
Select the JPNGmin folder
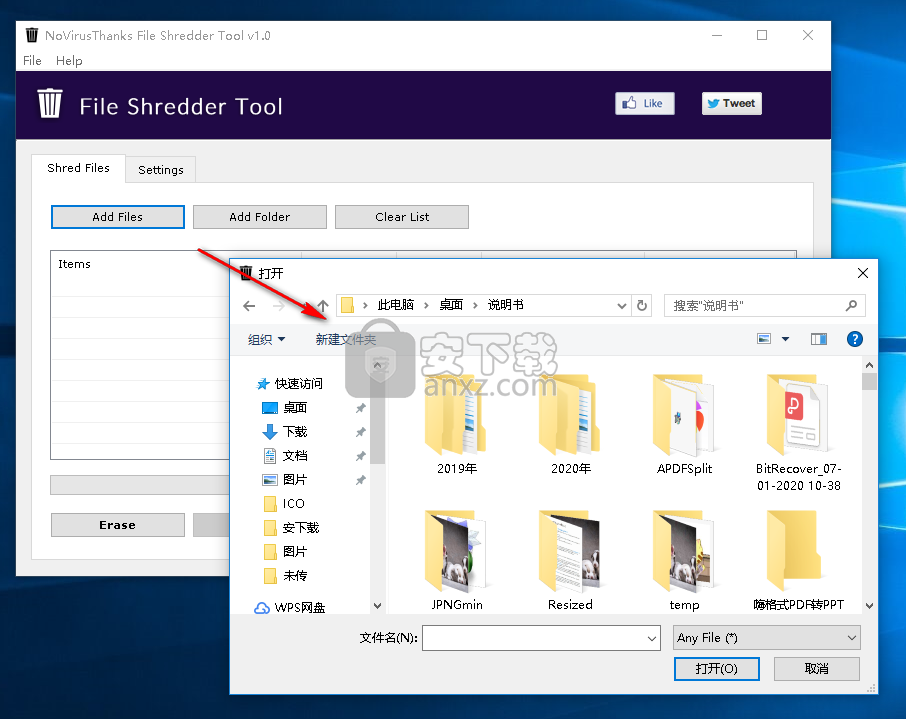456,561
